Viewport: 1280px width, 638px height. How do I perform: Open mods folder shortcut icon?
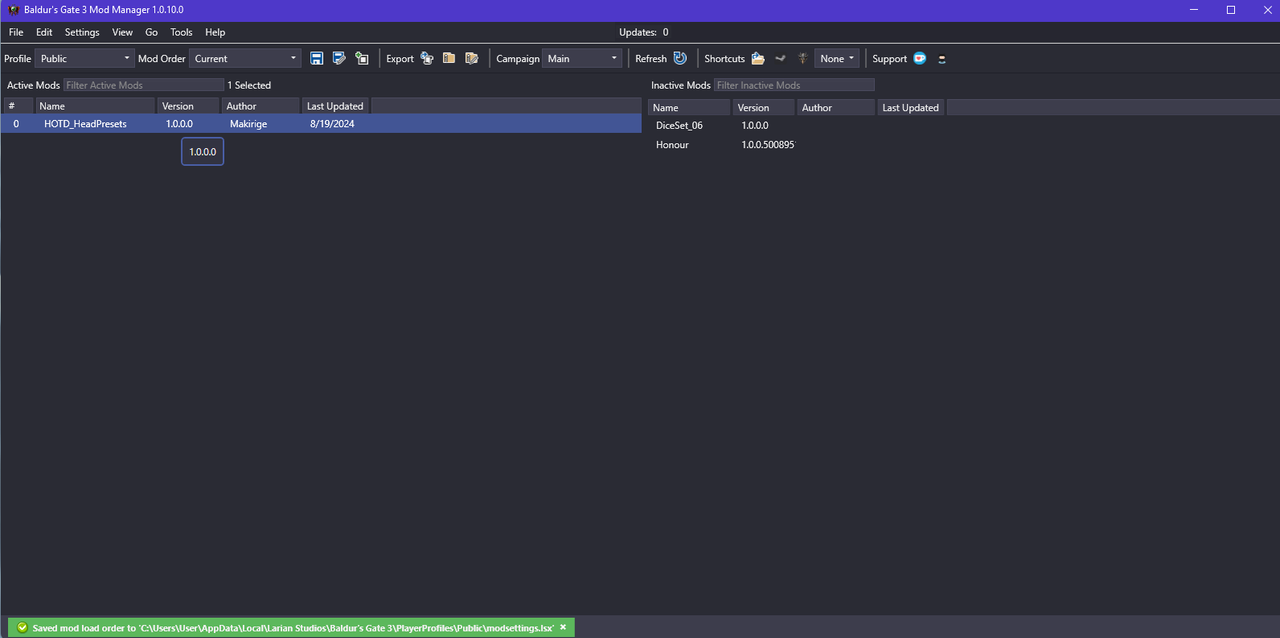click(758, 58)
